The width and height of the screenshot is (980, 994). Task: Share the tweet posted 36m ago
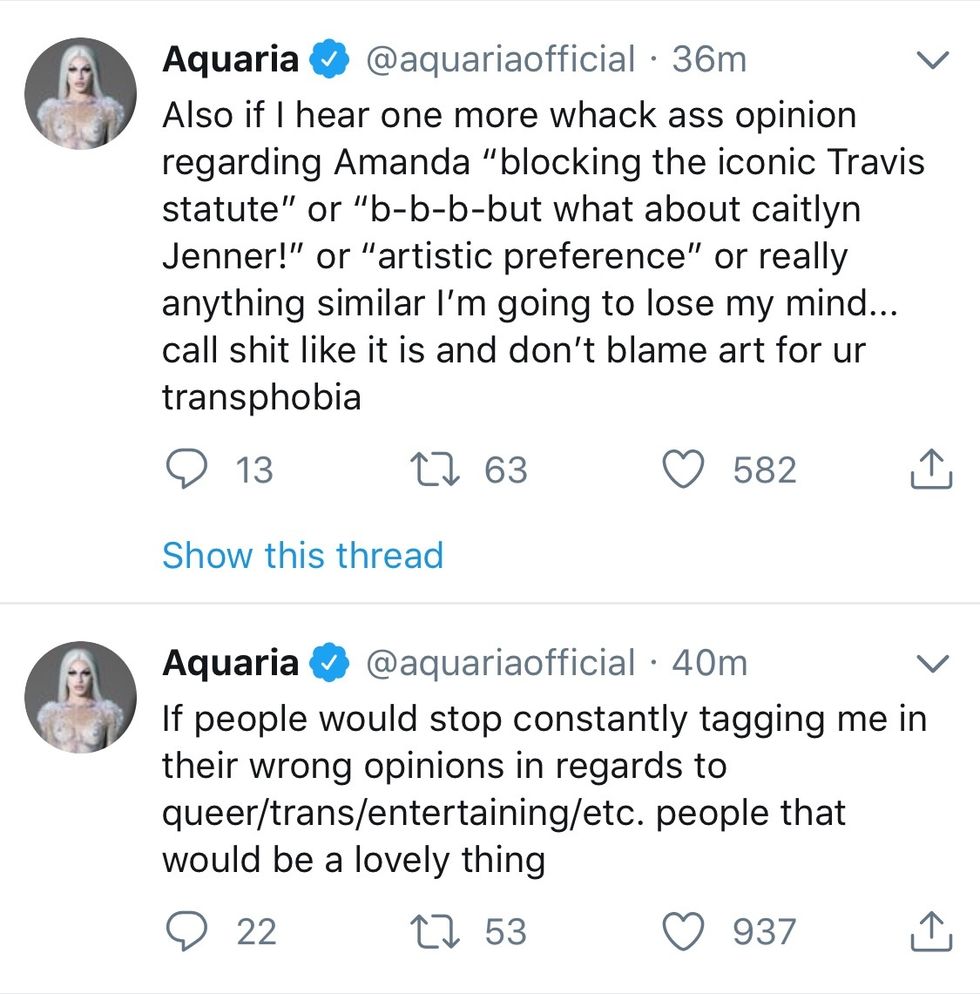tap(931, 470)
